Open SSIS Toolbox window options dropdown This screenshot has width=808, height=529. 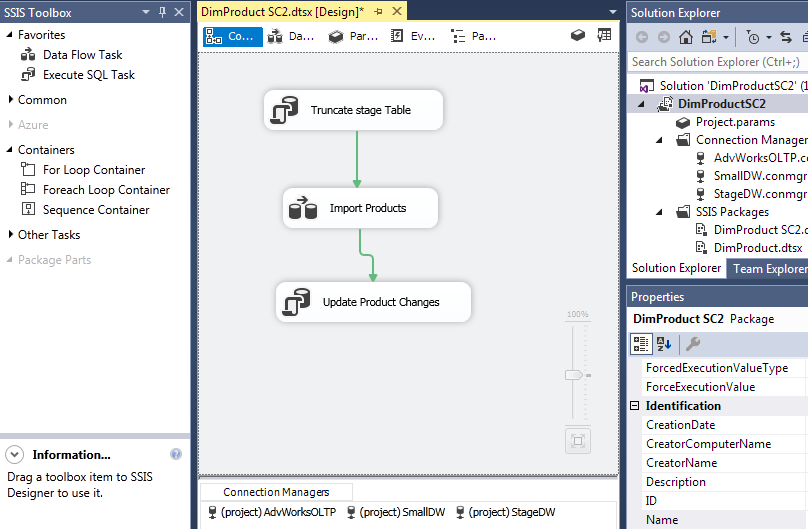pyautogui.click(x=146, y=12)
